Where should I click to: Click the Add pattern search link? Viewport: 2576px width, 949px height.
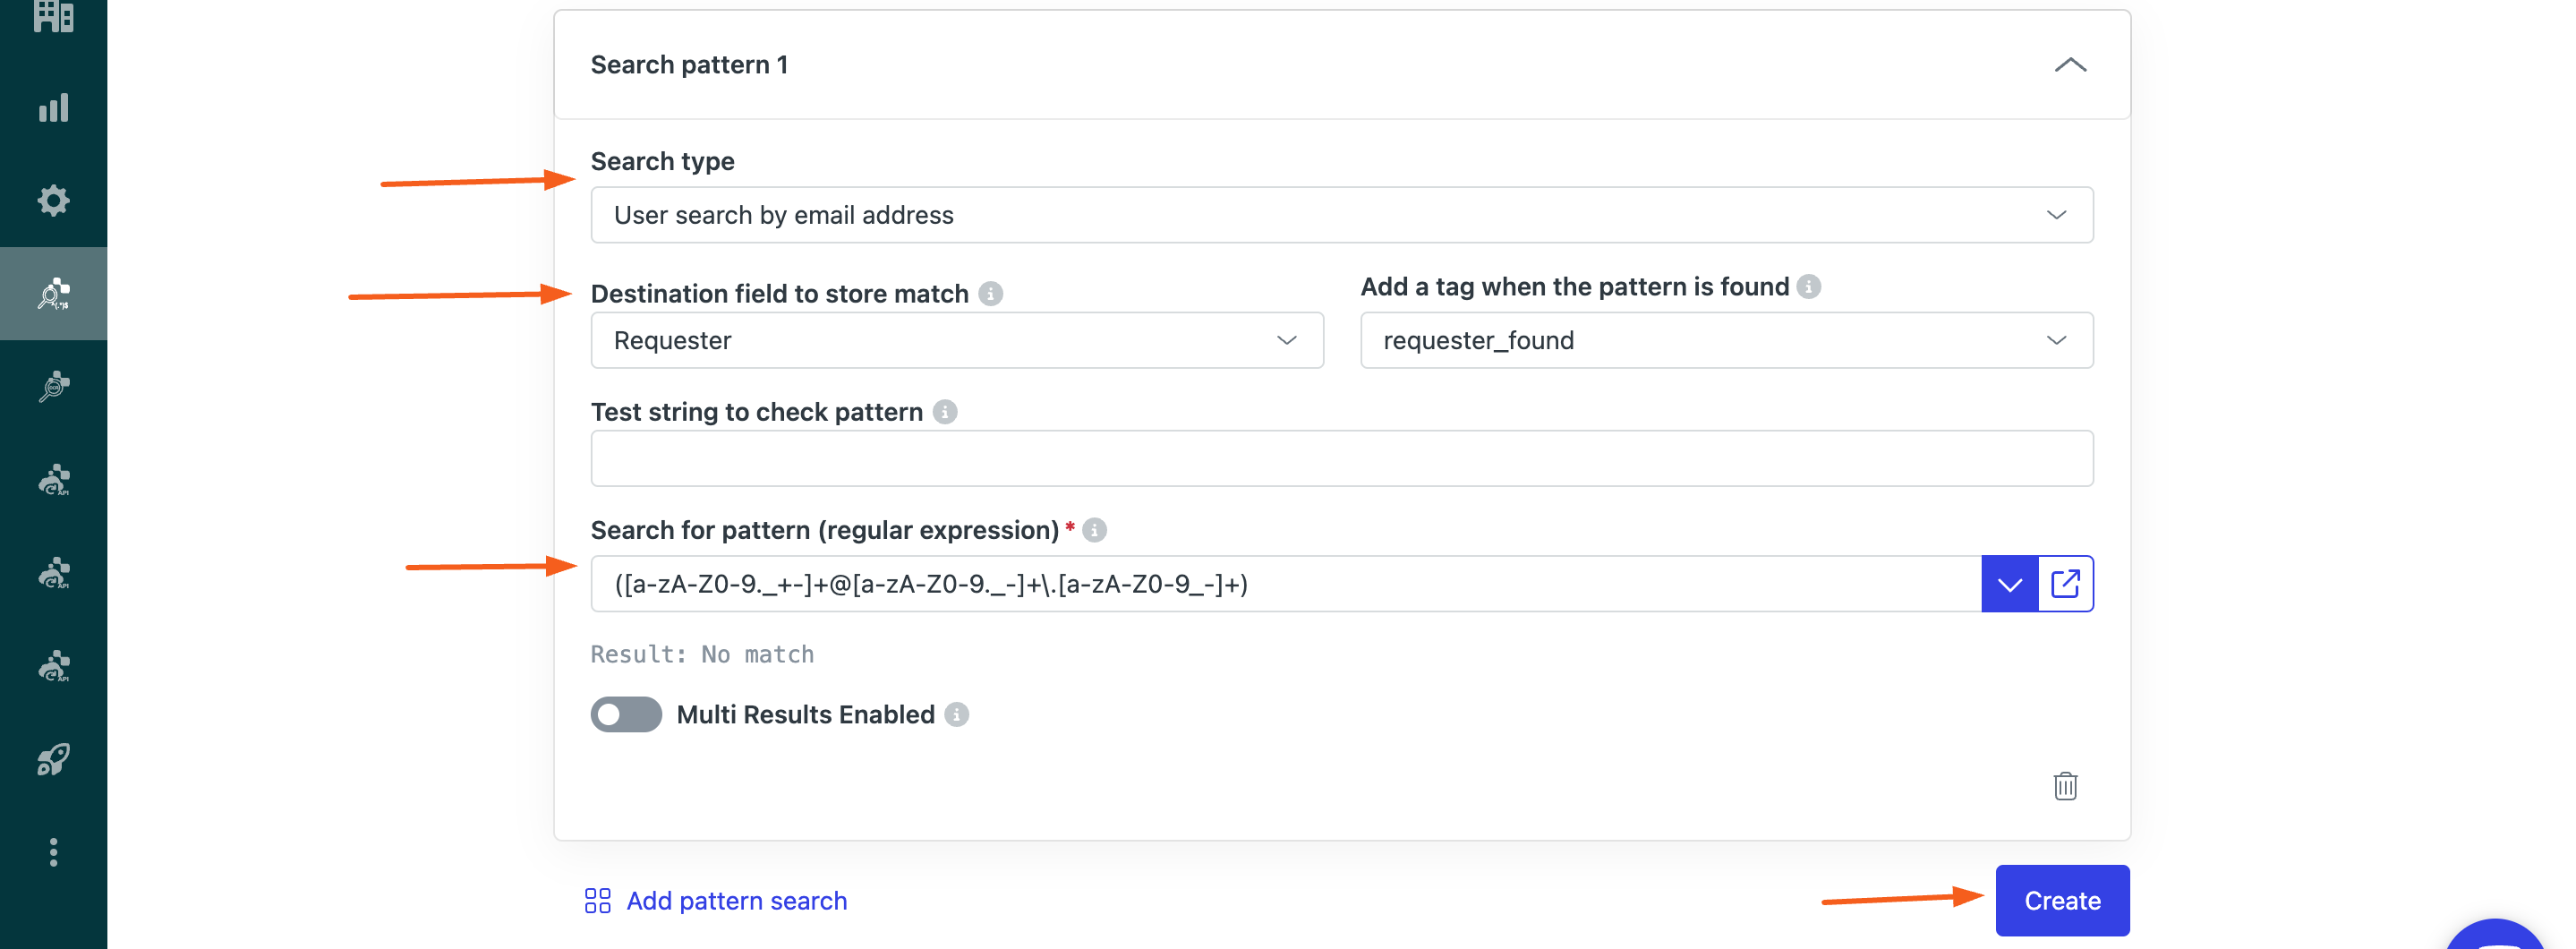coord(716,900)
